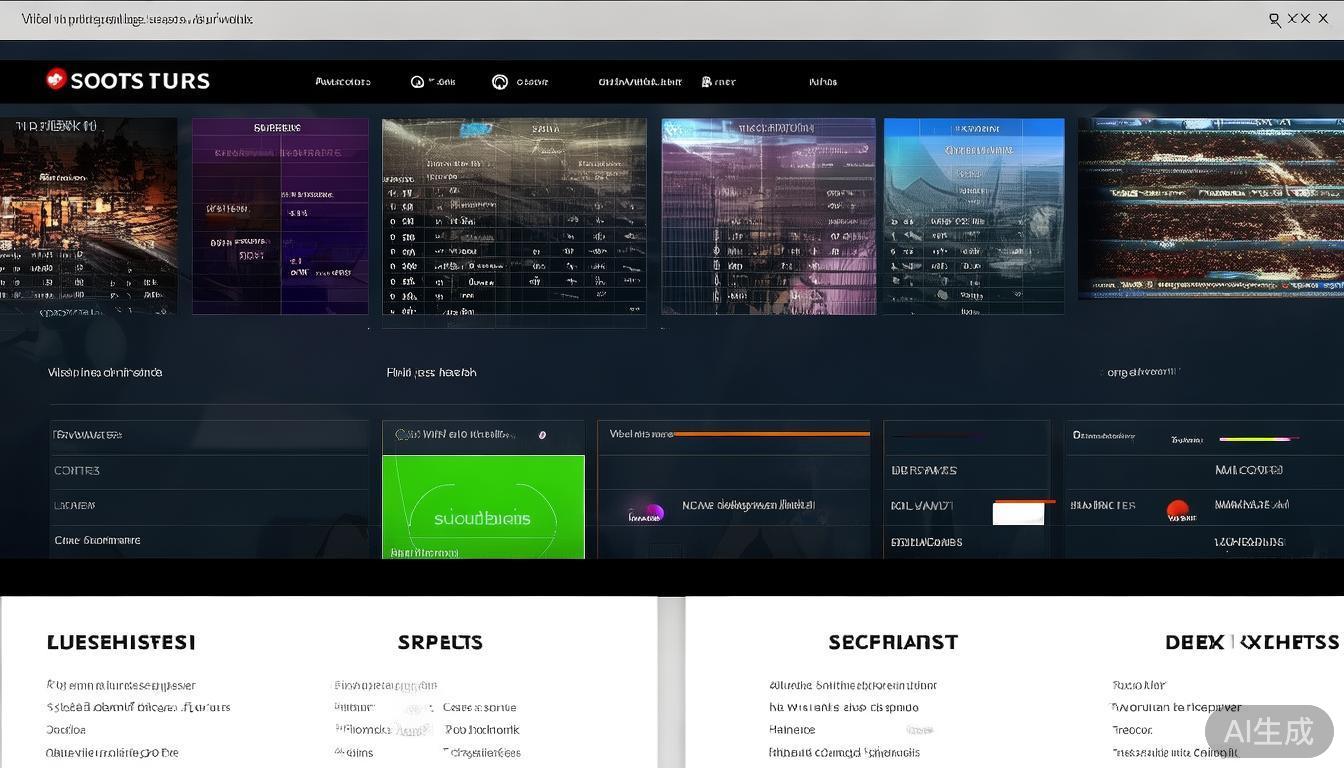Click the yellow-pink gradient bar in right panel

point(1258,438)
